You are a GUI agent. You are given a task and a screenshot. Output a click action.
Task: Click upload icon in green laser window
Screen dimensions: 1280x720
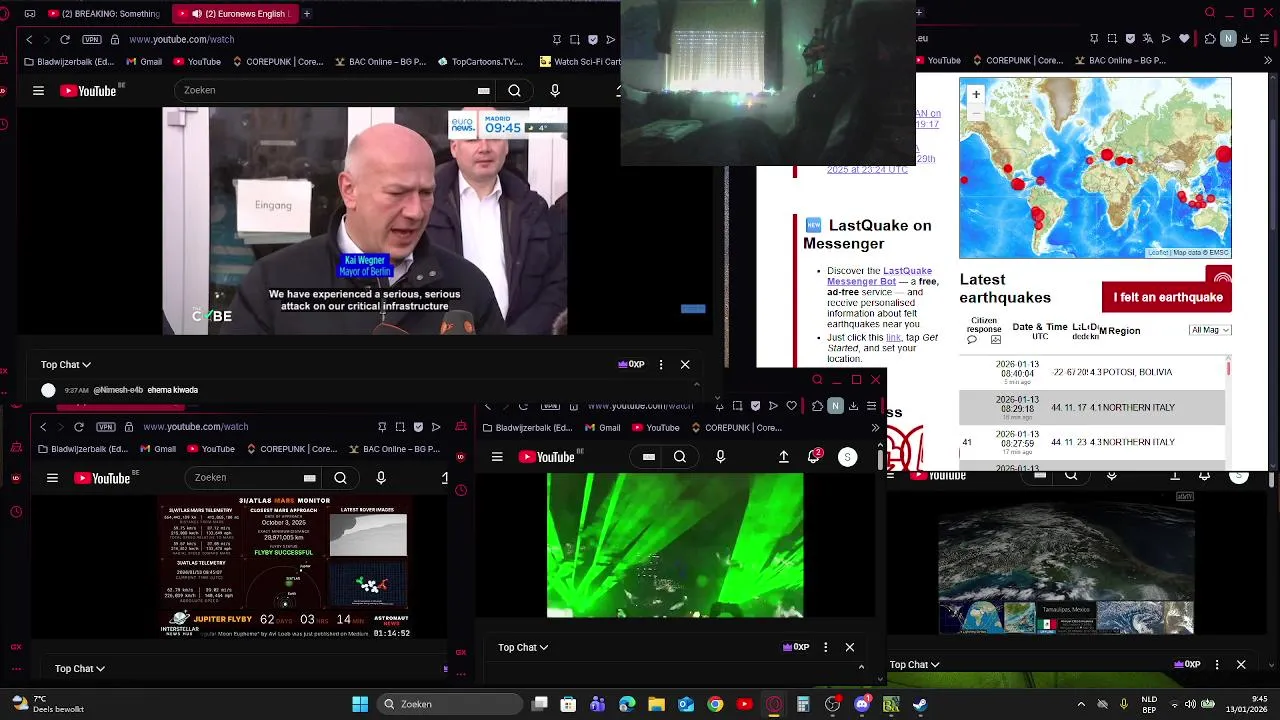(x=784, y=457)
